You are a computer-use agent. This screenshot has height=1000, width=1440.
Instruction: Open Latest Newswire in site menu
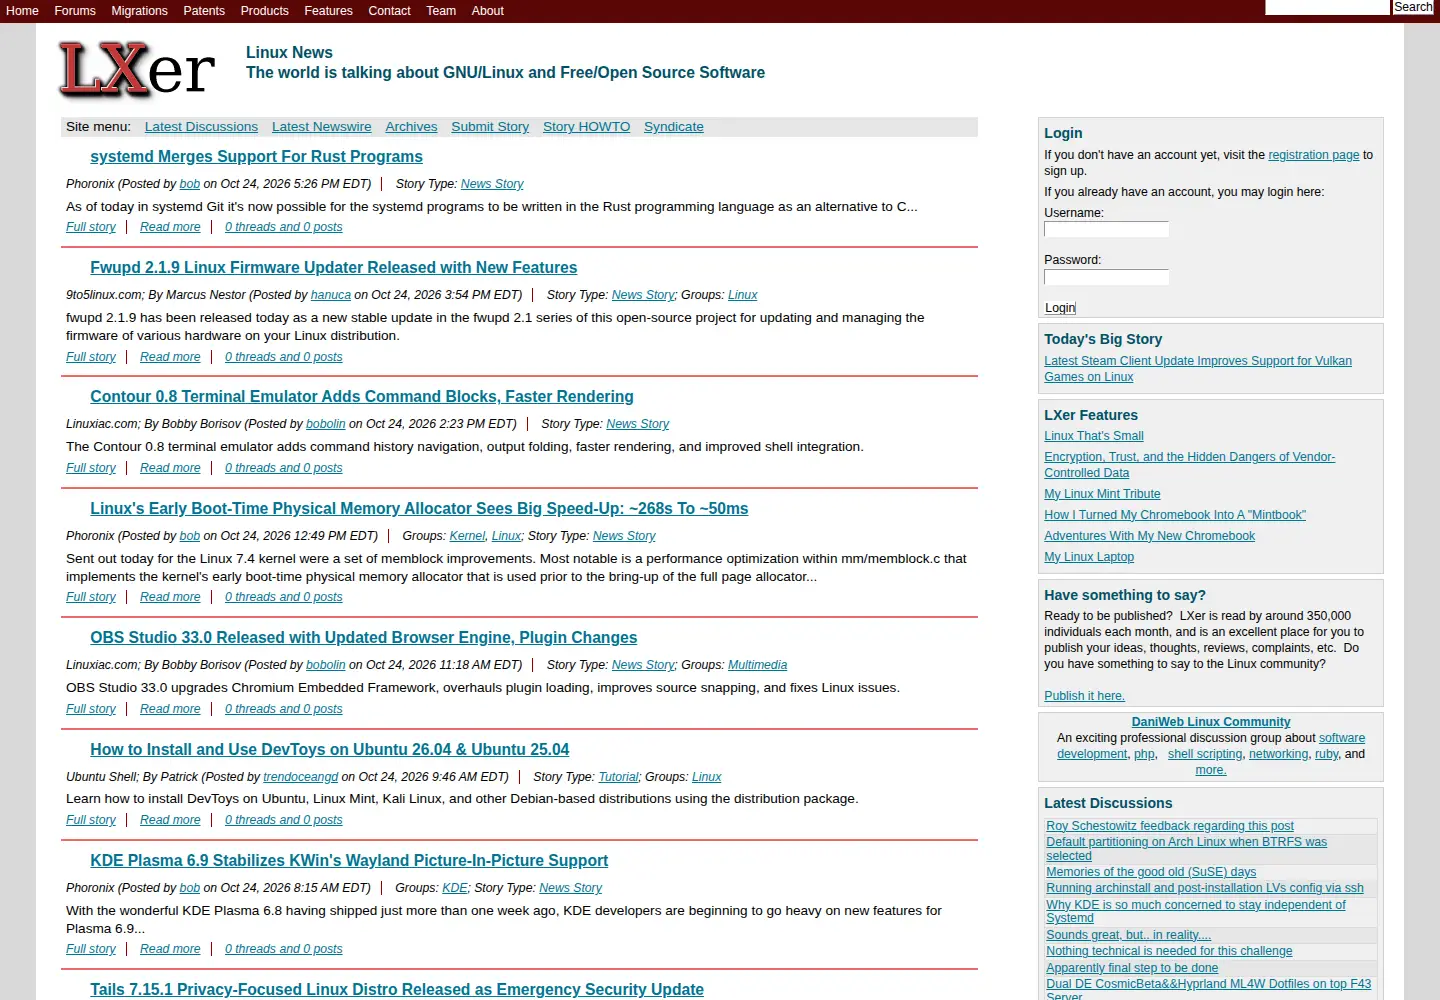click(x=321, y=127)
